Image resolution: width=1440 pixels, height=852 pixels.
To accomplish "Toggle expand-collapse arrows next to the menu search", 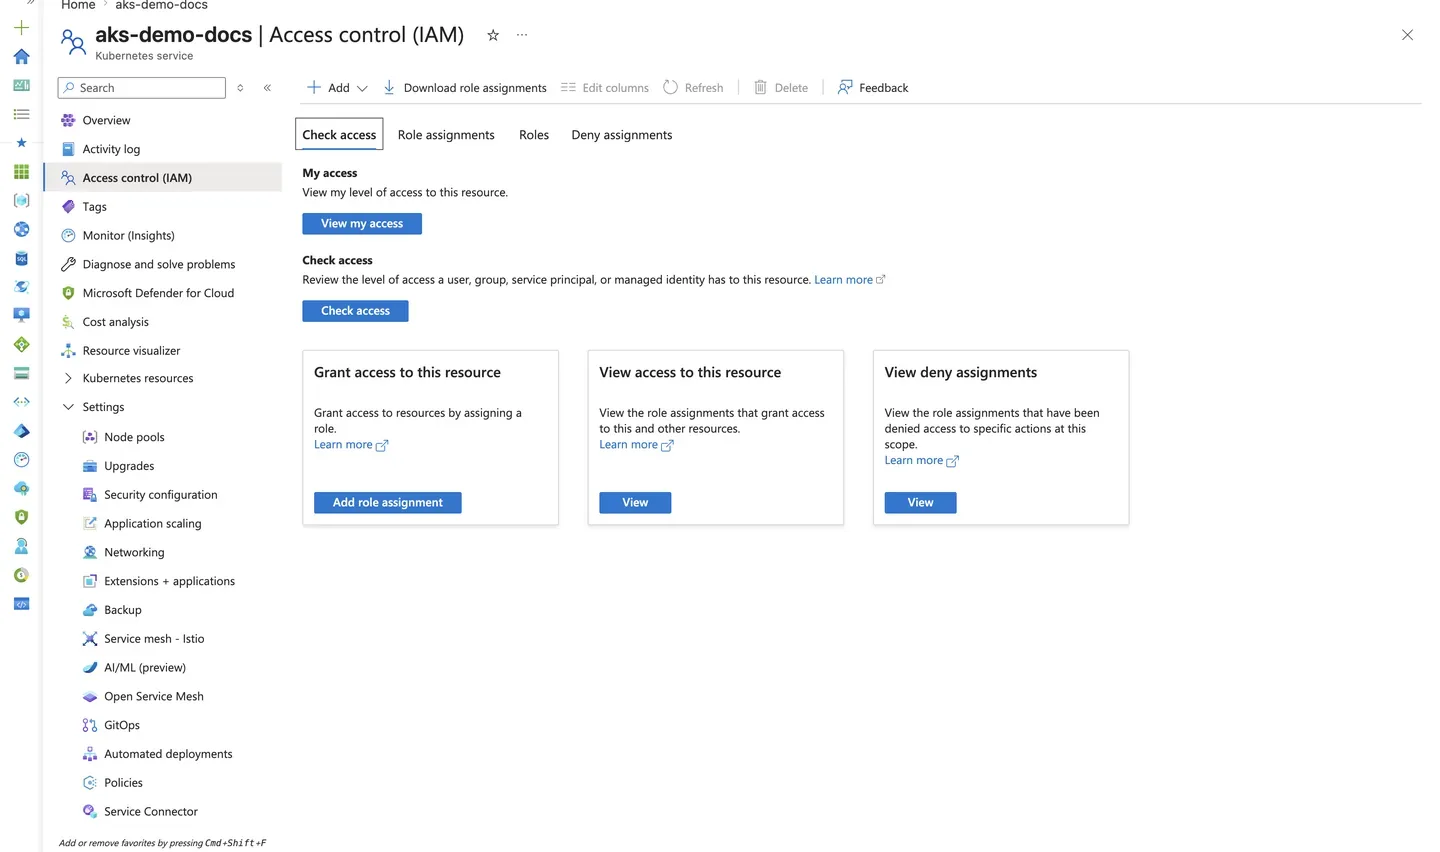I will click(x=240, y=88).
